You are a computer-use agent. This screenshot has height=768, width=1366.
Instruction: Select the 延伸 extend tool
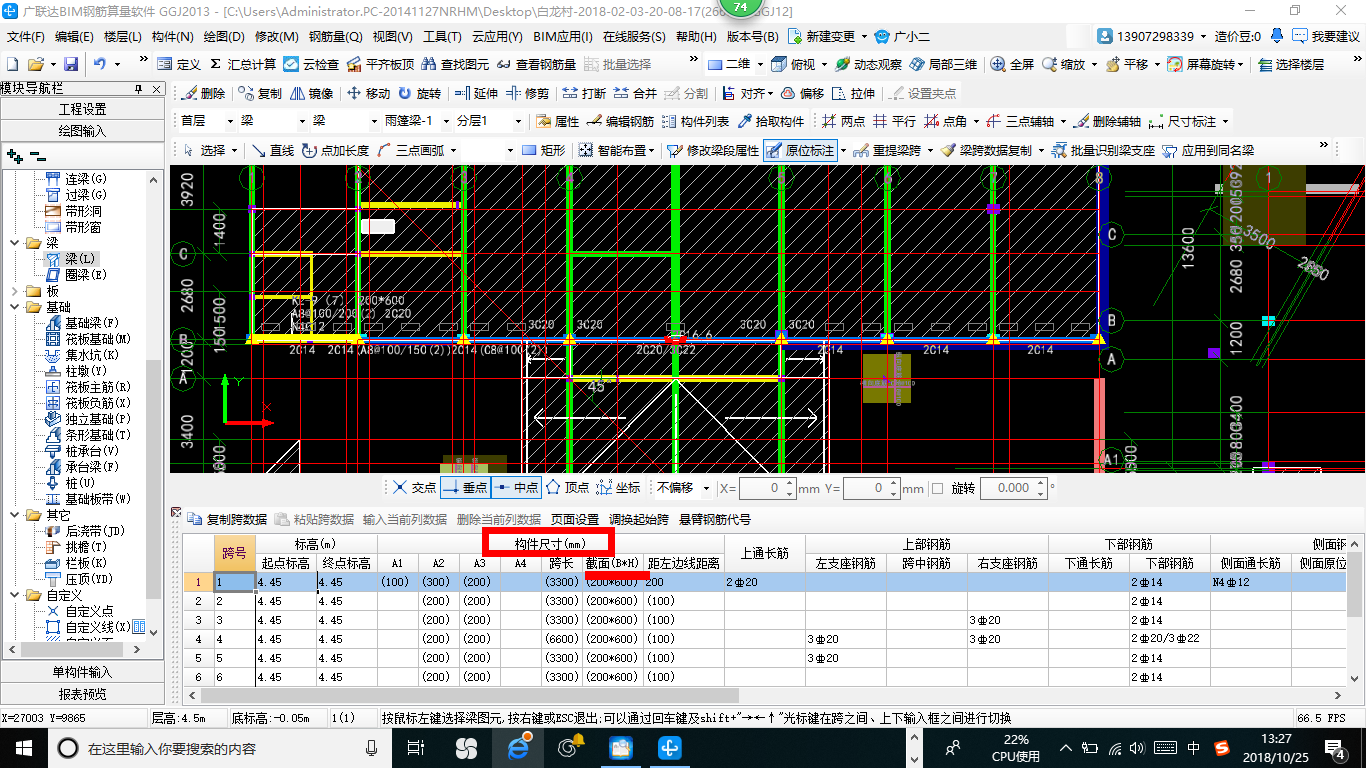476,93
